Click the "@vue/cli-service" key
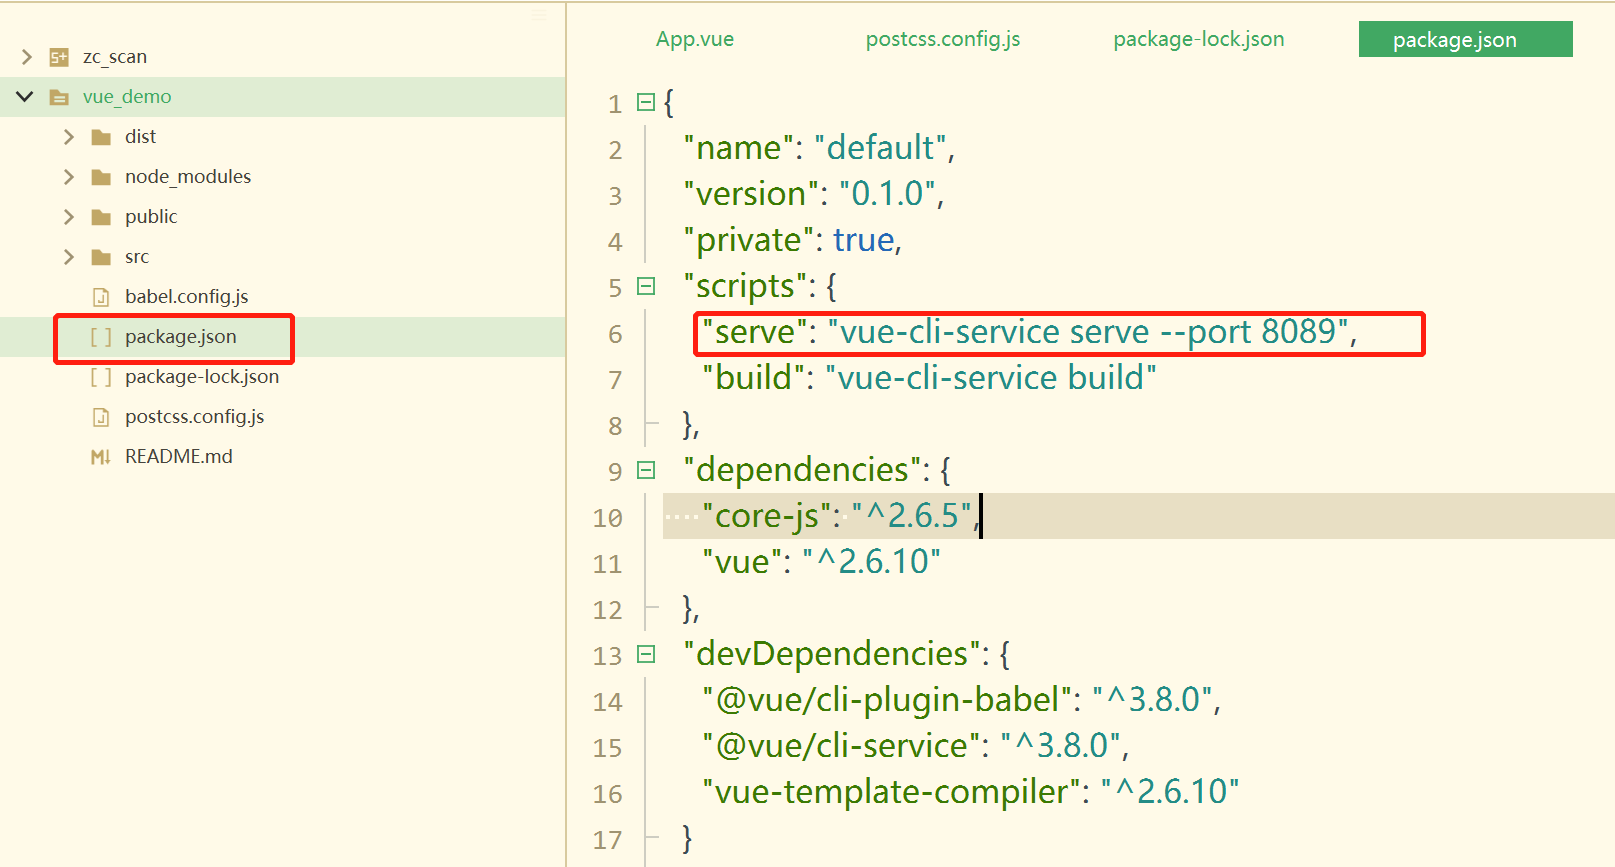1615x867 pixels. tap(841, 746)
